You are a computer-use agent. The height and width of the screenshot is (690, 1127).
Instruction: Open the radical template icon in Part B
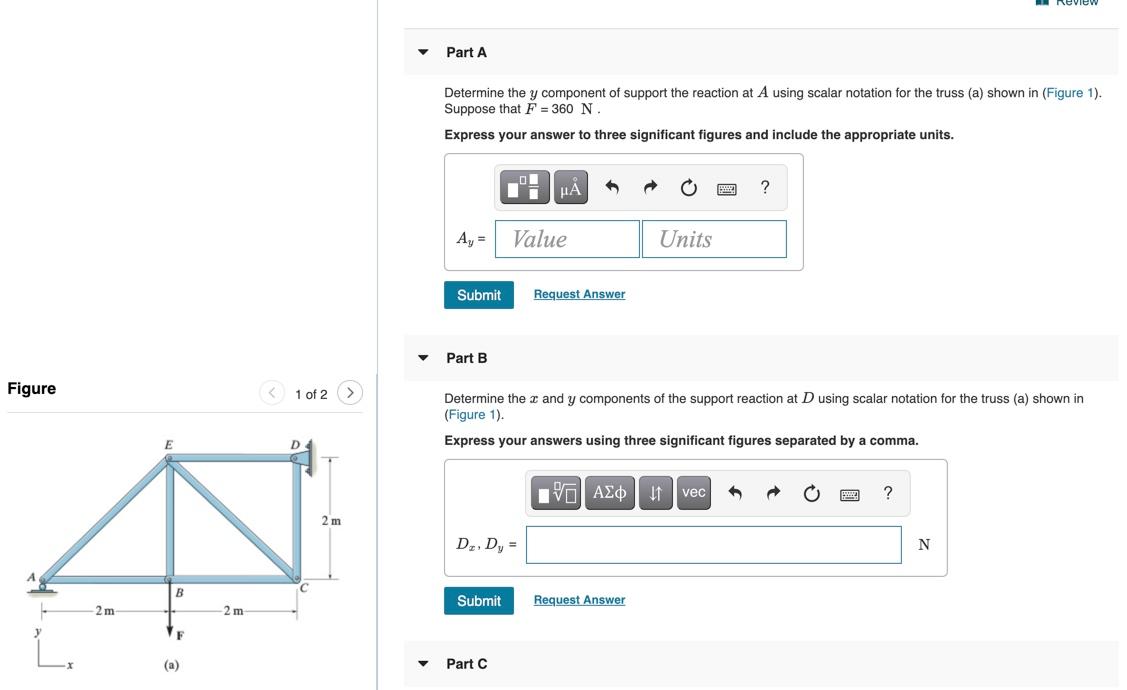pos(556,492)
